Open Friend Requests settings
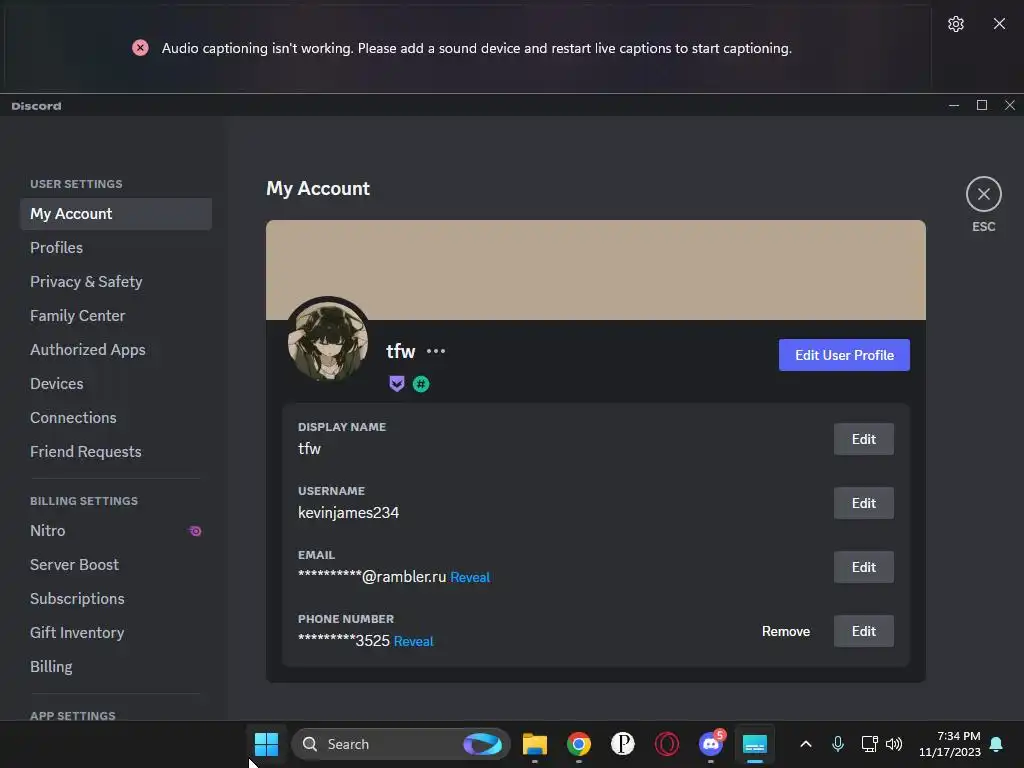Screen dimensions: 1024x768 point(116,452)
